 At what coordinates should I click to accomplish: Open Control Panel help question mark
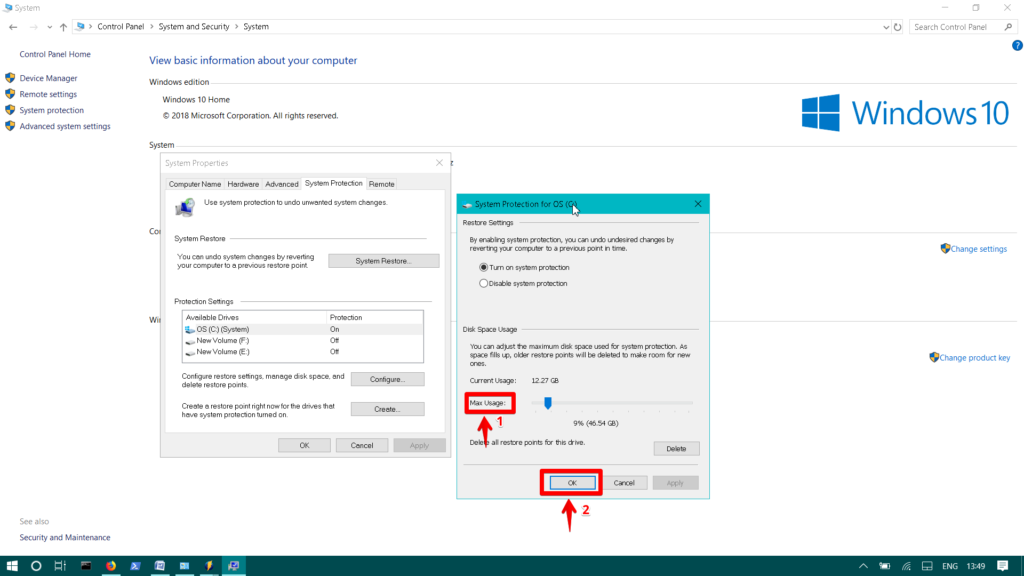point(1017,45)
